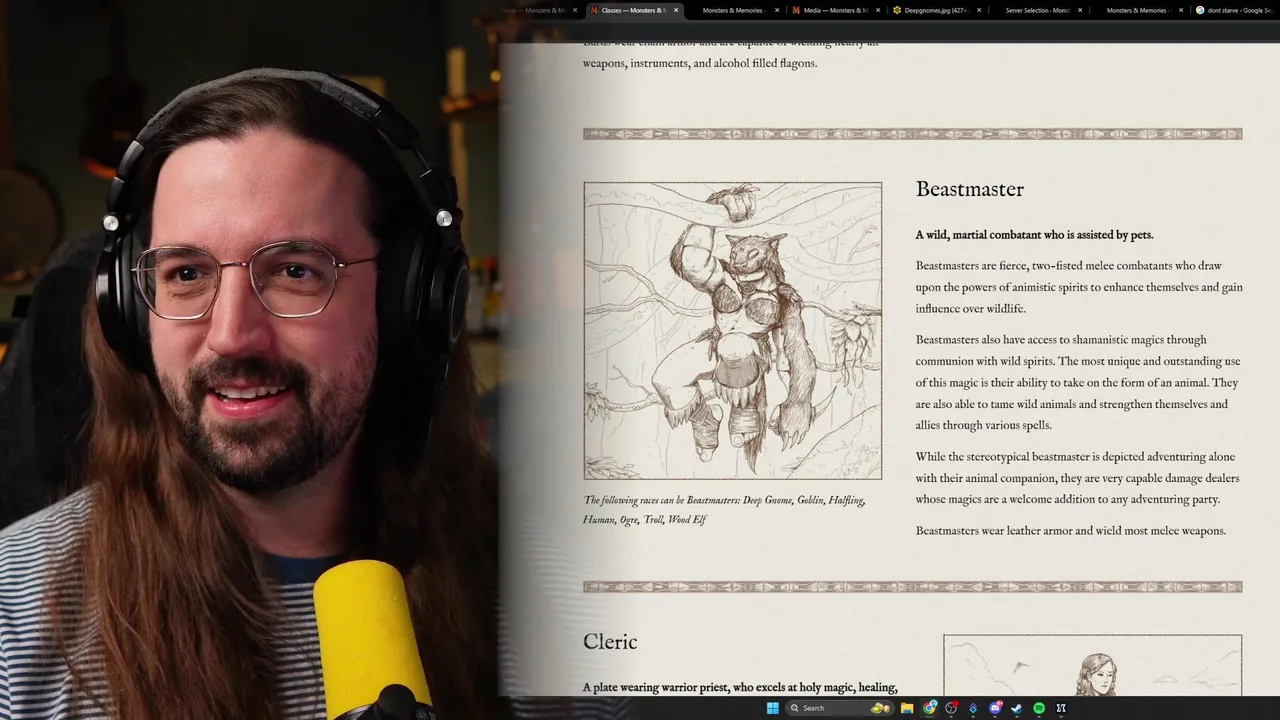The height and width of the screenshot is (720, 1280).
Task: Close the Deepgnomes.jpg tab
Action: (979, 10)
